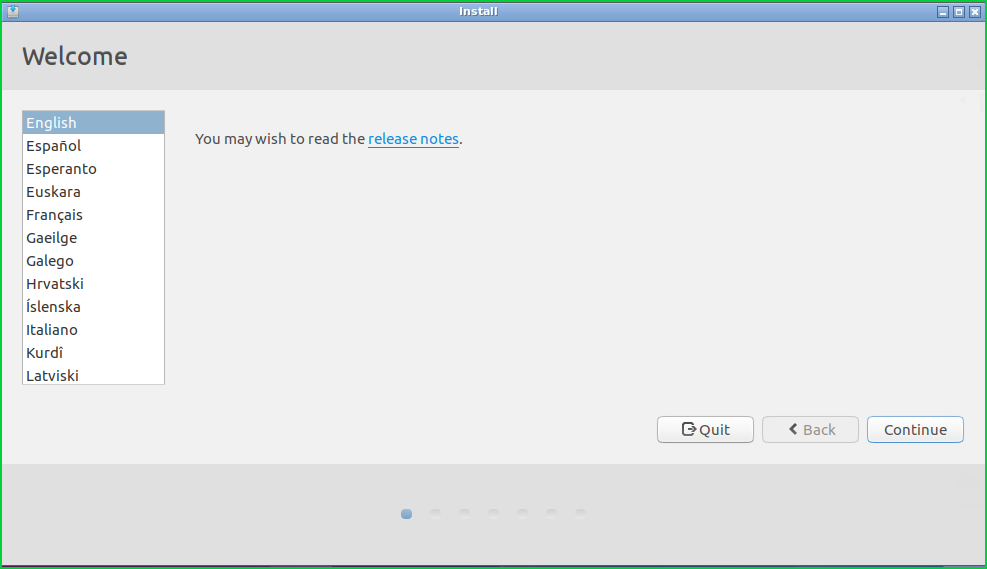987x569 pixels.
Task: Pick Galego as the installer language
Action: (93, 261)
